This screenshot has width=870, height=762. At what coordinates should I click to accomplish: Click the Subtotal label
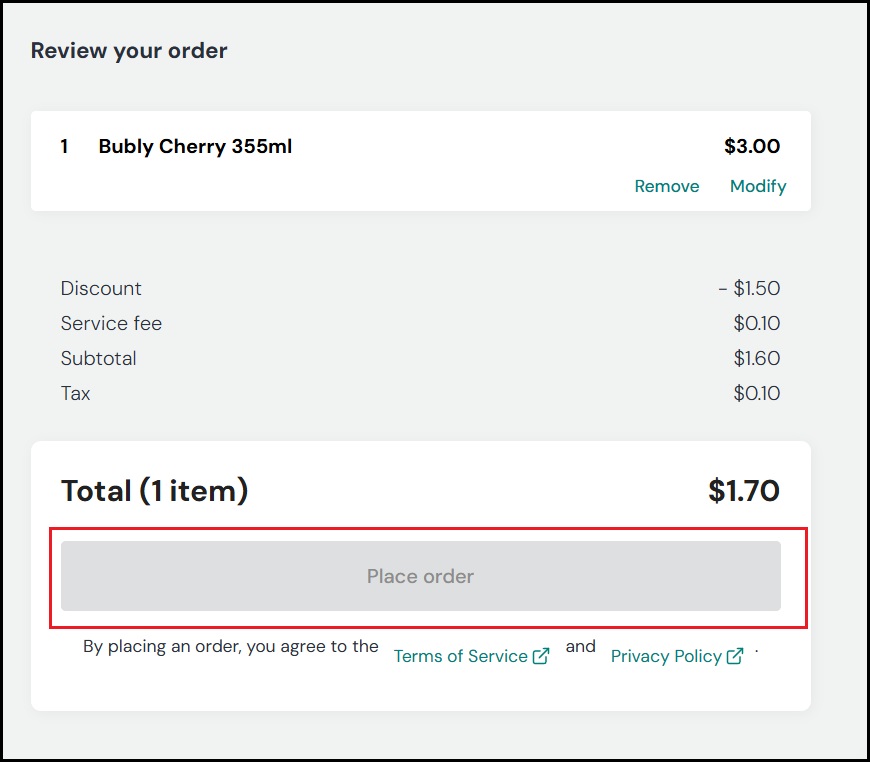tap(98, 359)
